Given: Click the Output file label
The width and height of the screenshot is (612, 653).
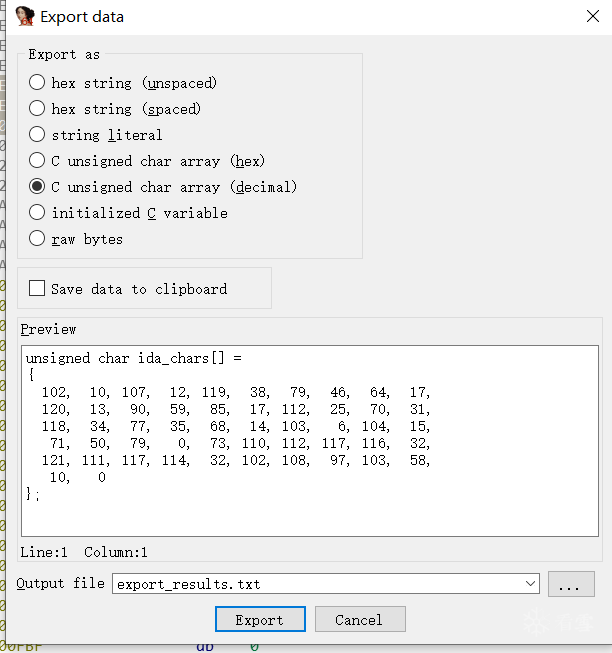Looking at the screenshot, I should [x=60, y=583].
